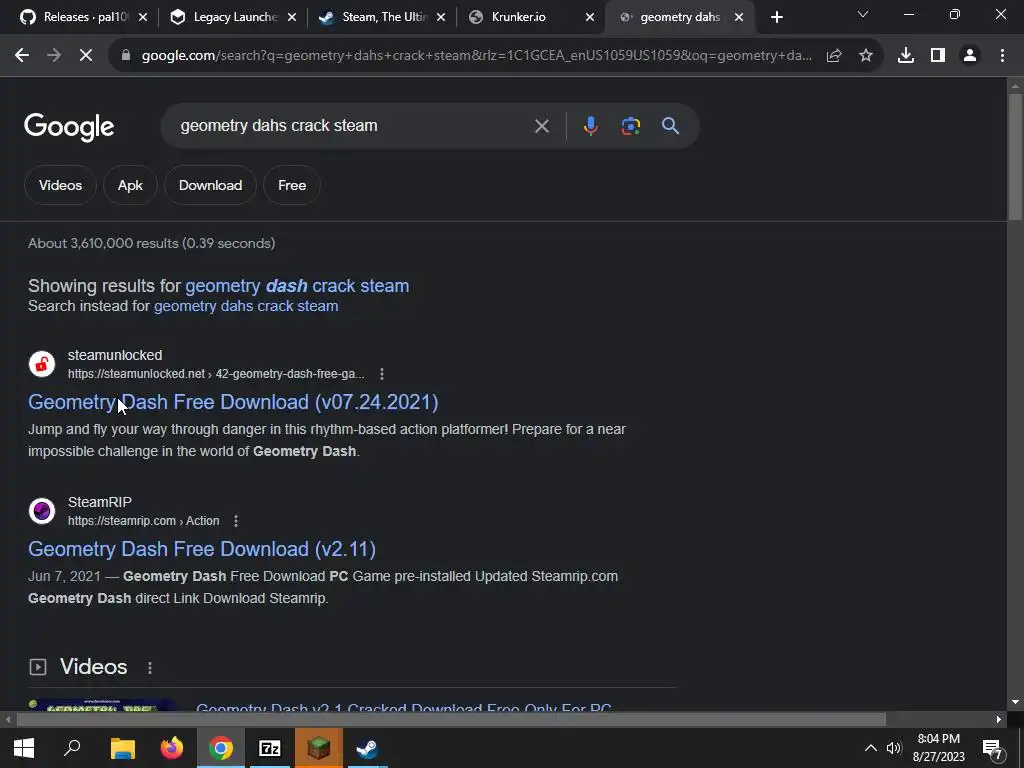Filter results by Free
The height and width of the screenshot is (768, 1024).
(292, 185)
